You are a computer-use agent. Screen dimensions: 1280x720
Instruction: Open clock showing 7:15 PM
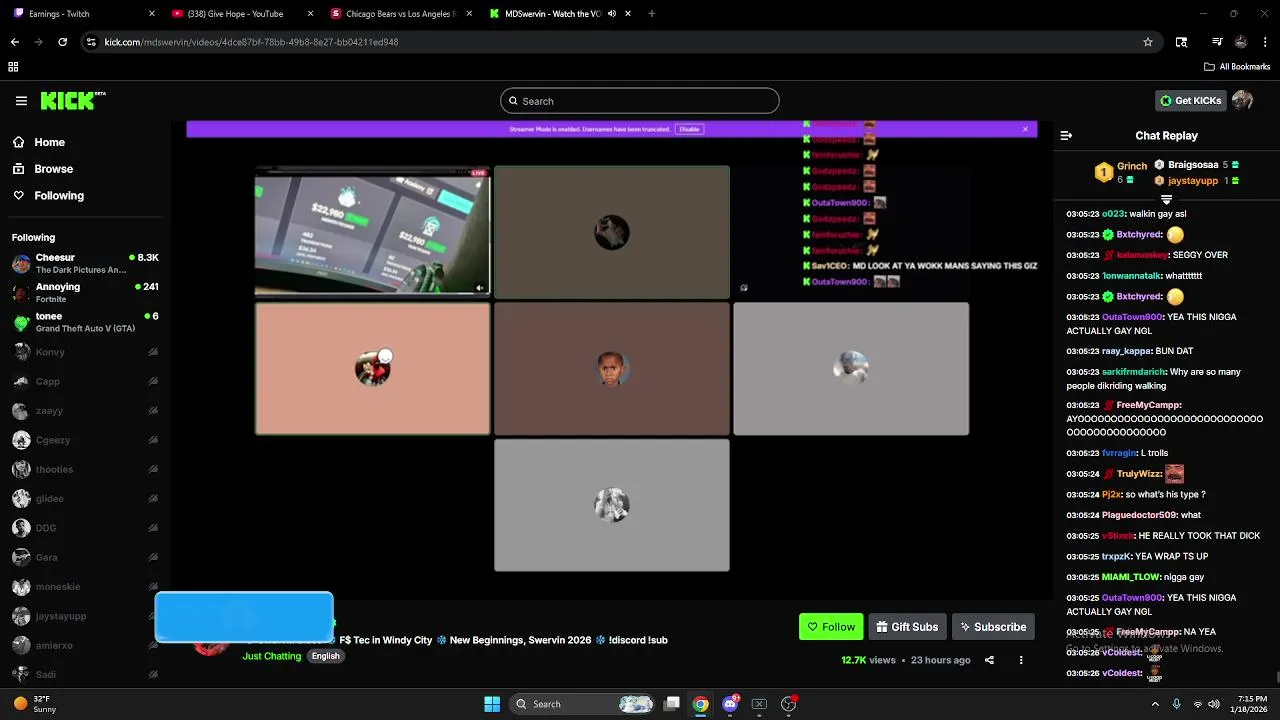point(1251,704)
